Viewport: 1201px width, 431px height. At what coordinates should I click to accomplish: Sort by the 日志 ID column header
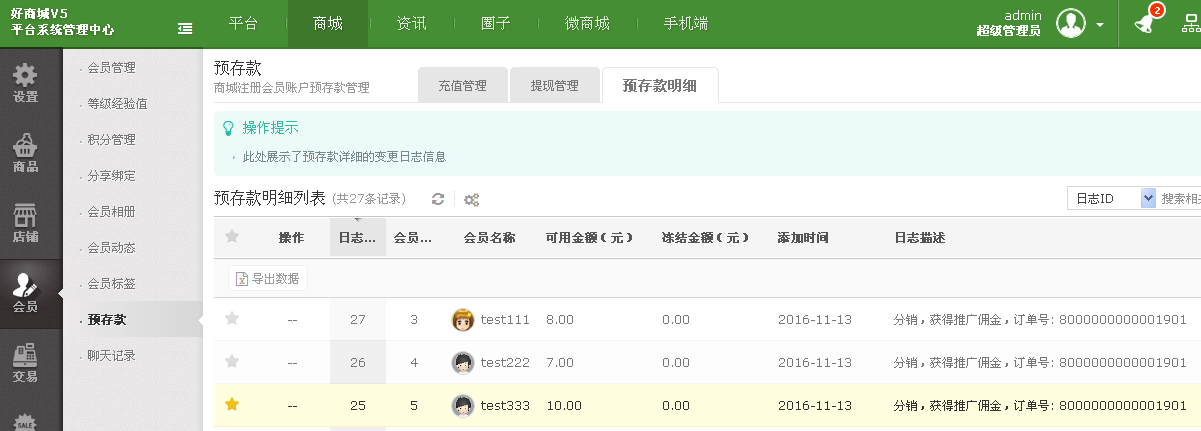coord(357,238)
